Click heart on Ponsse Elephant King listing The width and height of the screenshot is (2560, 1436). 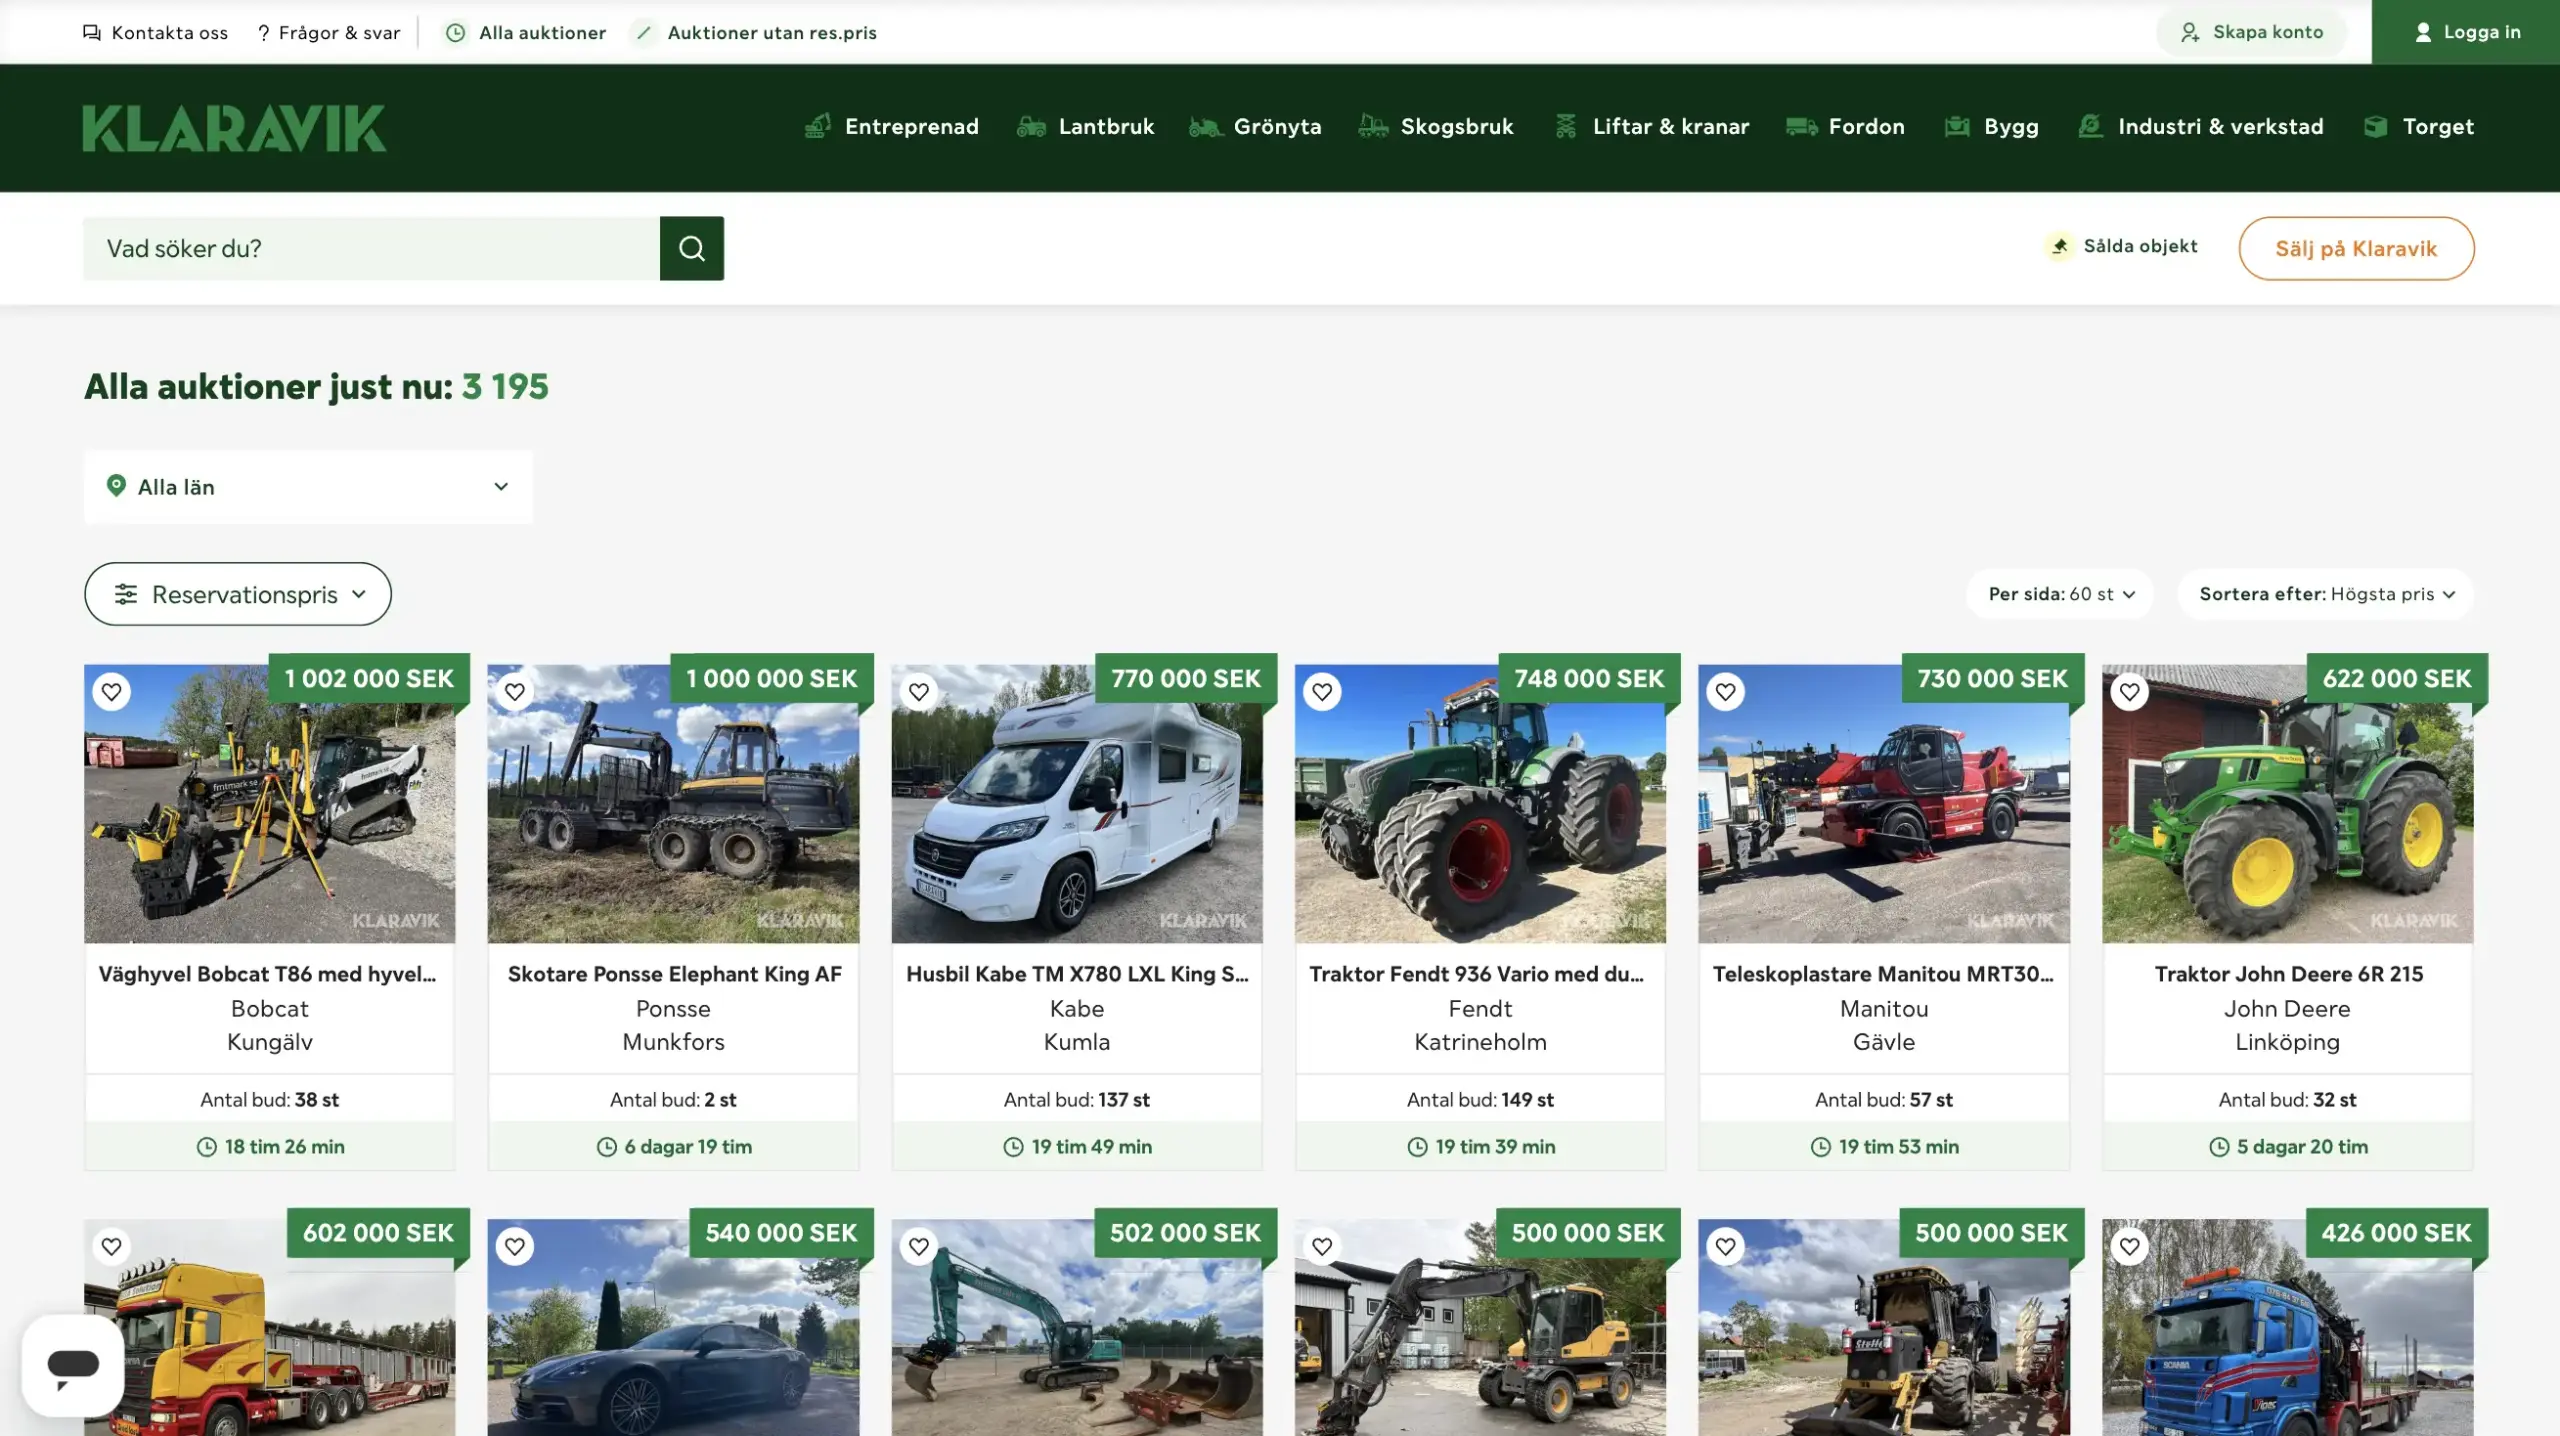coord(514,692)
